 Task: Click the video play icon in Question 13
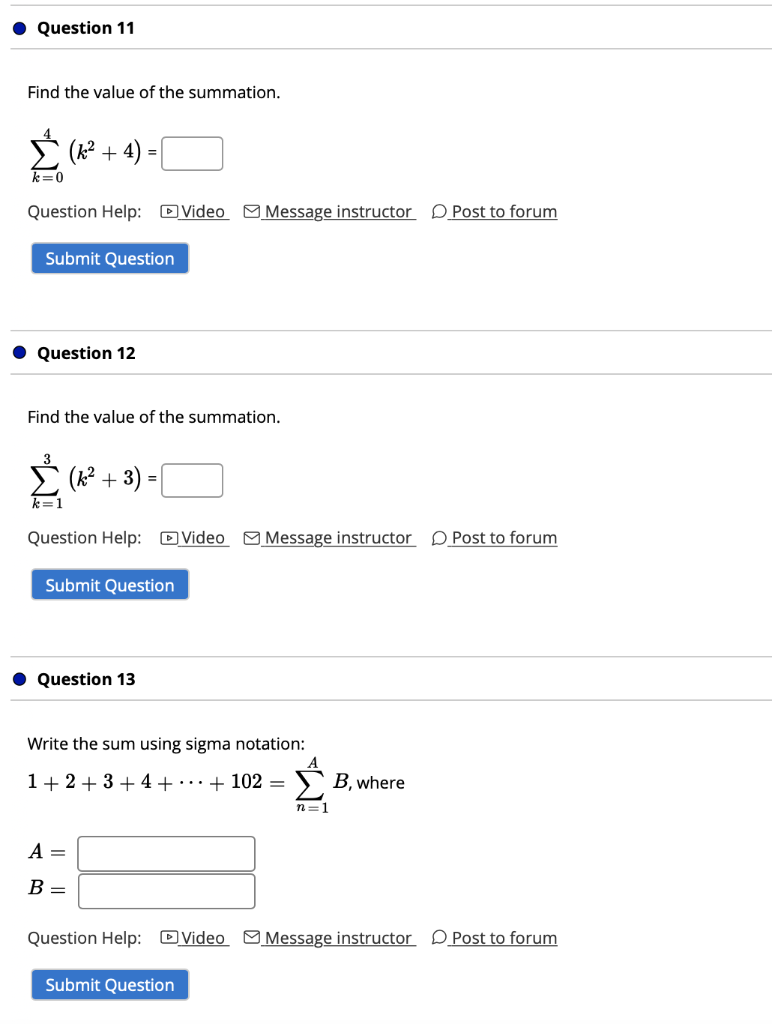(169, 938)
